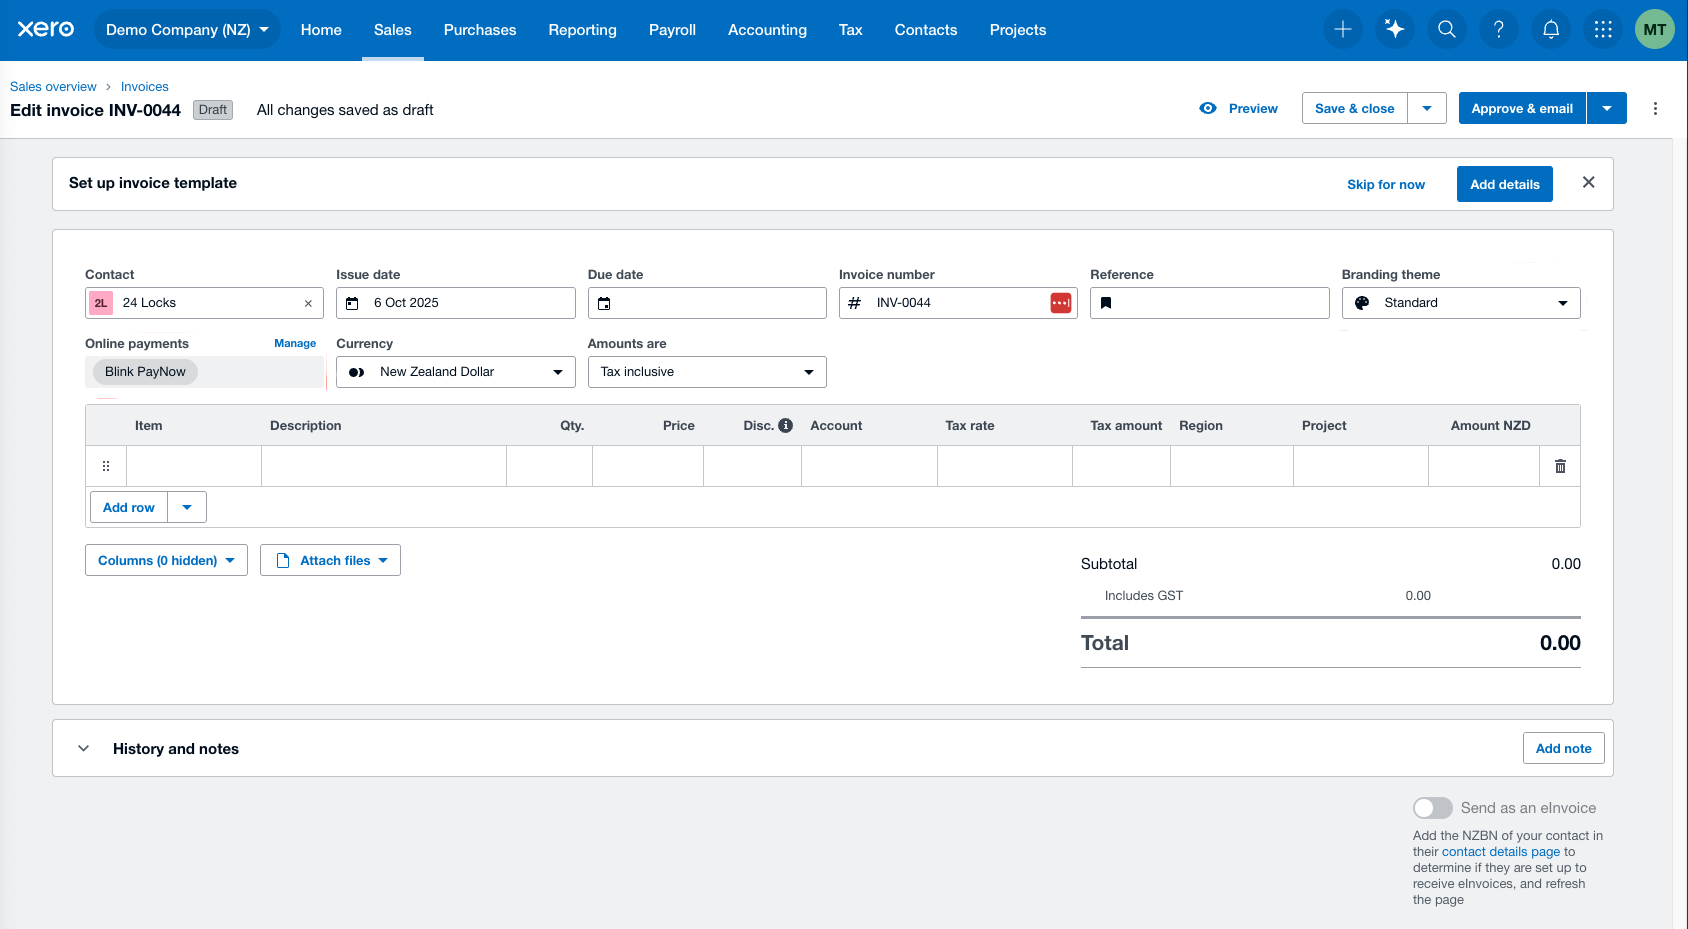Click the plus icon to create new
The width and height of the screenshot is (1688, 929).
(x=1343, y=29)
